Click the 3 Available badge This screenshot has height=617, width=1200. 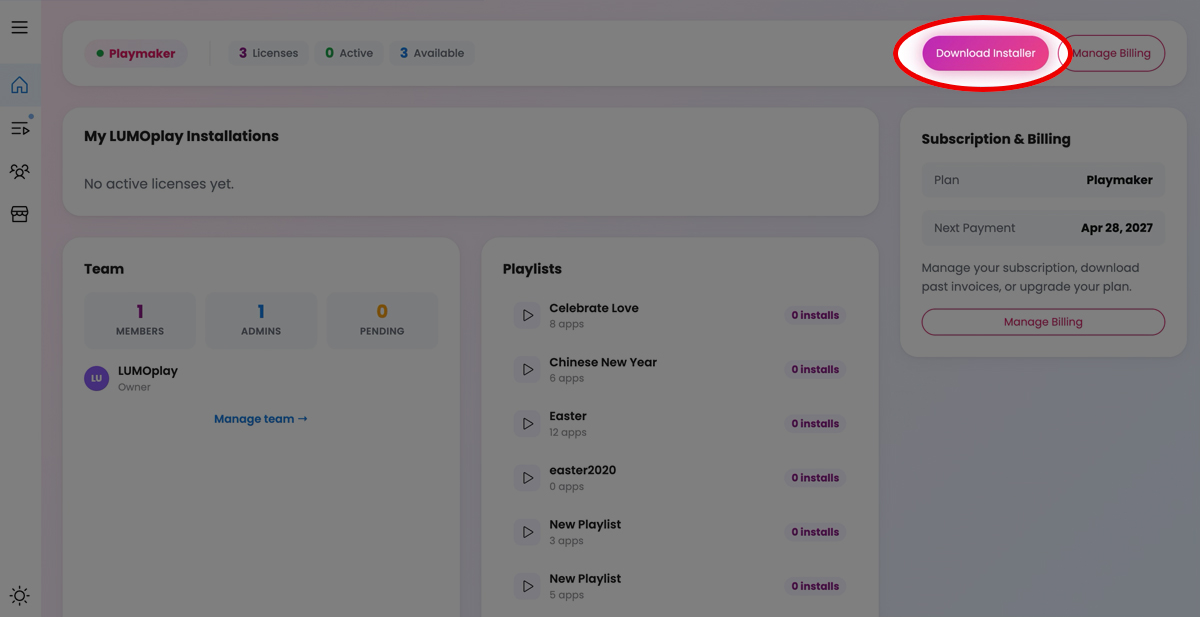click(x=431, y=53)
